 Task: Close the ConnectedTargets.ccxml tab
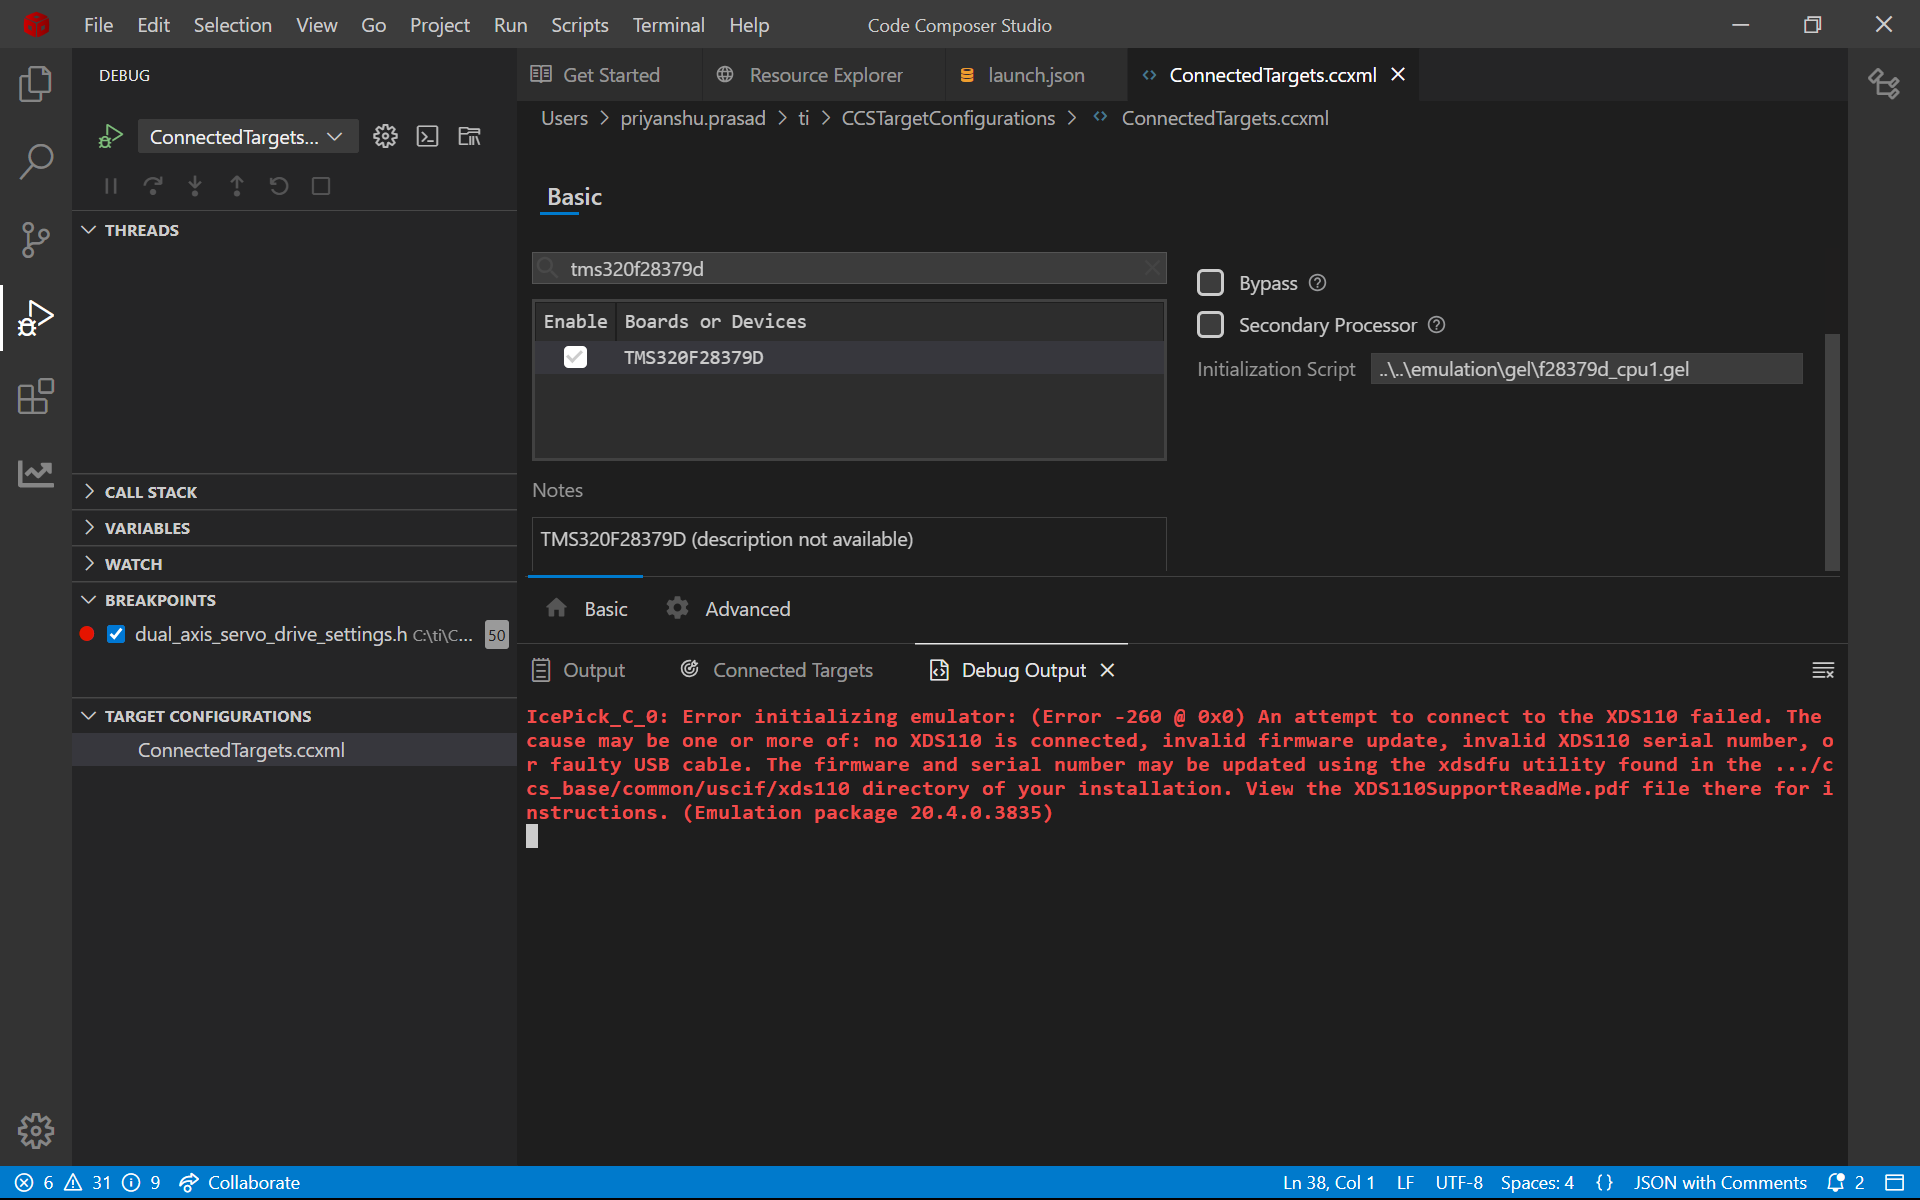tap(1398, 75)
